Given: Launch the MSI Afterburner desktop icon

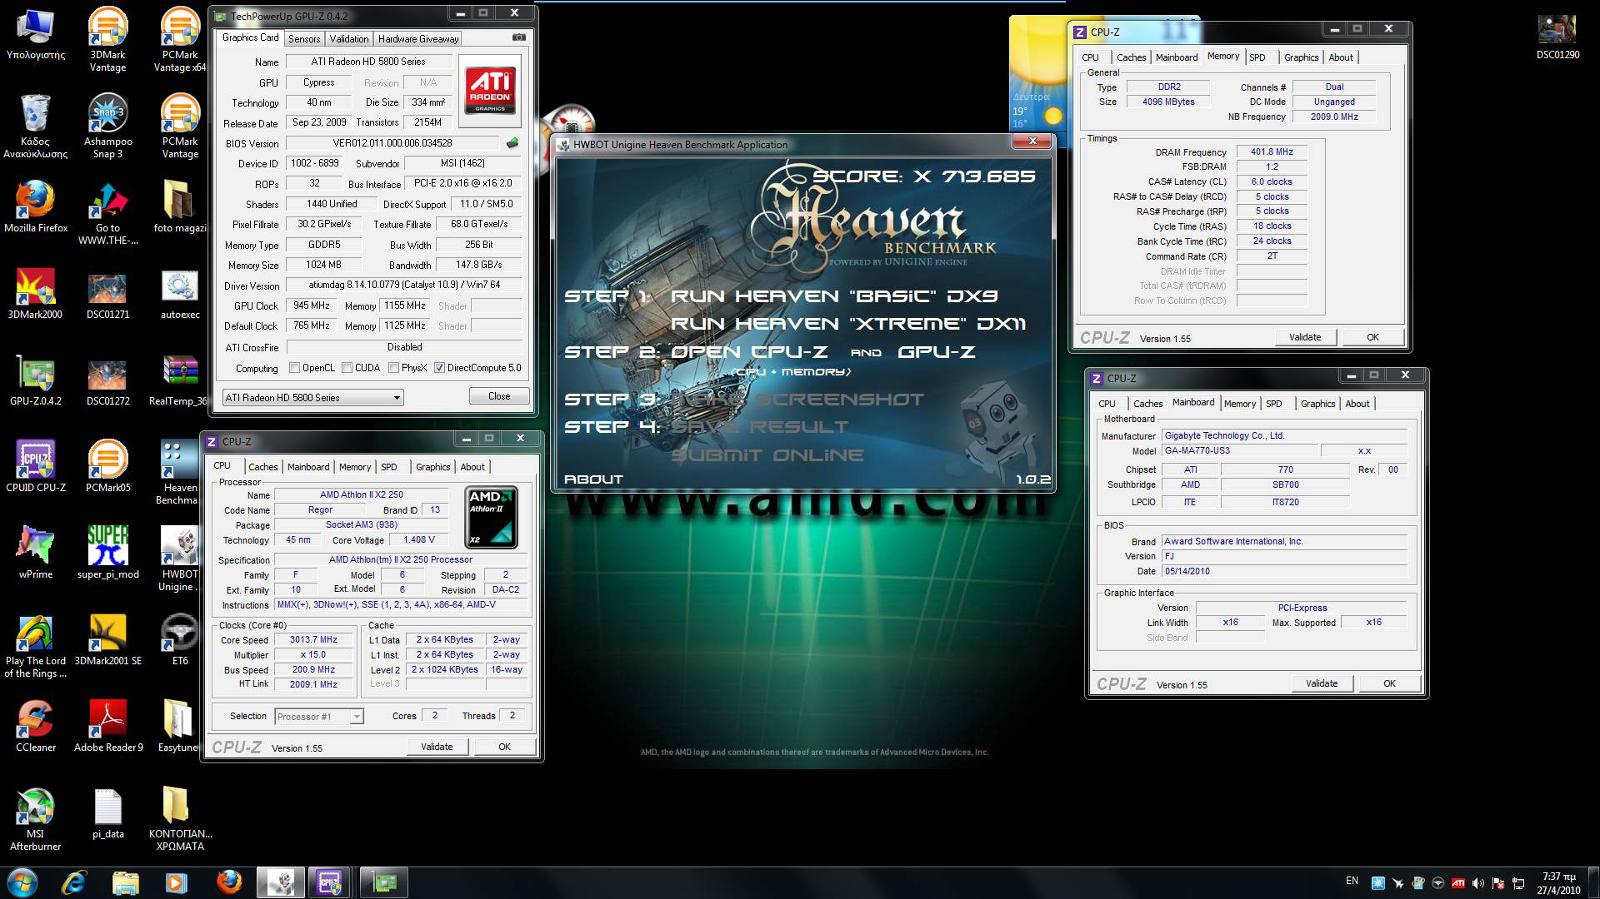Looking at the screenshot, I should (36, 819).
